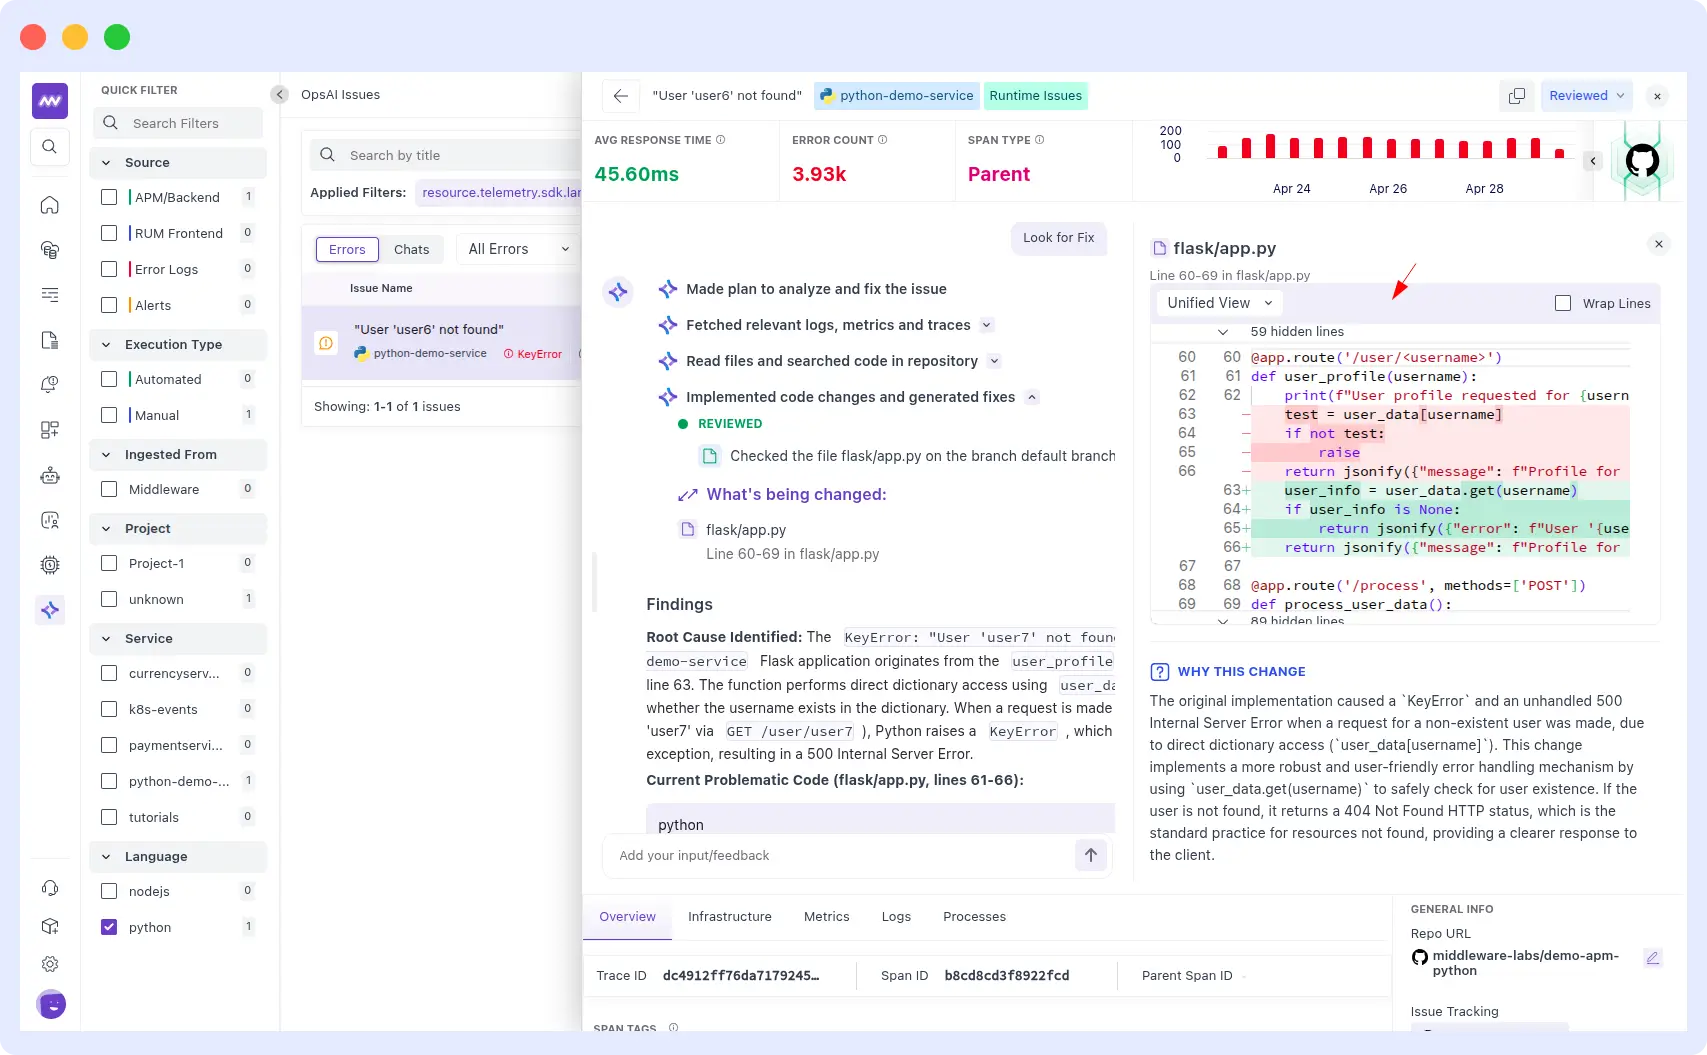Image resolution: width=1707 pixels, height=1055 pixels.
Task: Uncheck the python language filter
Action: [x=109, y=927]
